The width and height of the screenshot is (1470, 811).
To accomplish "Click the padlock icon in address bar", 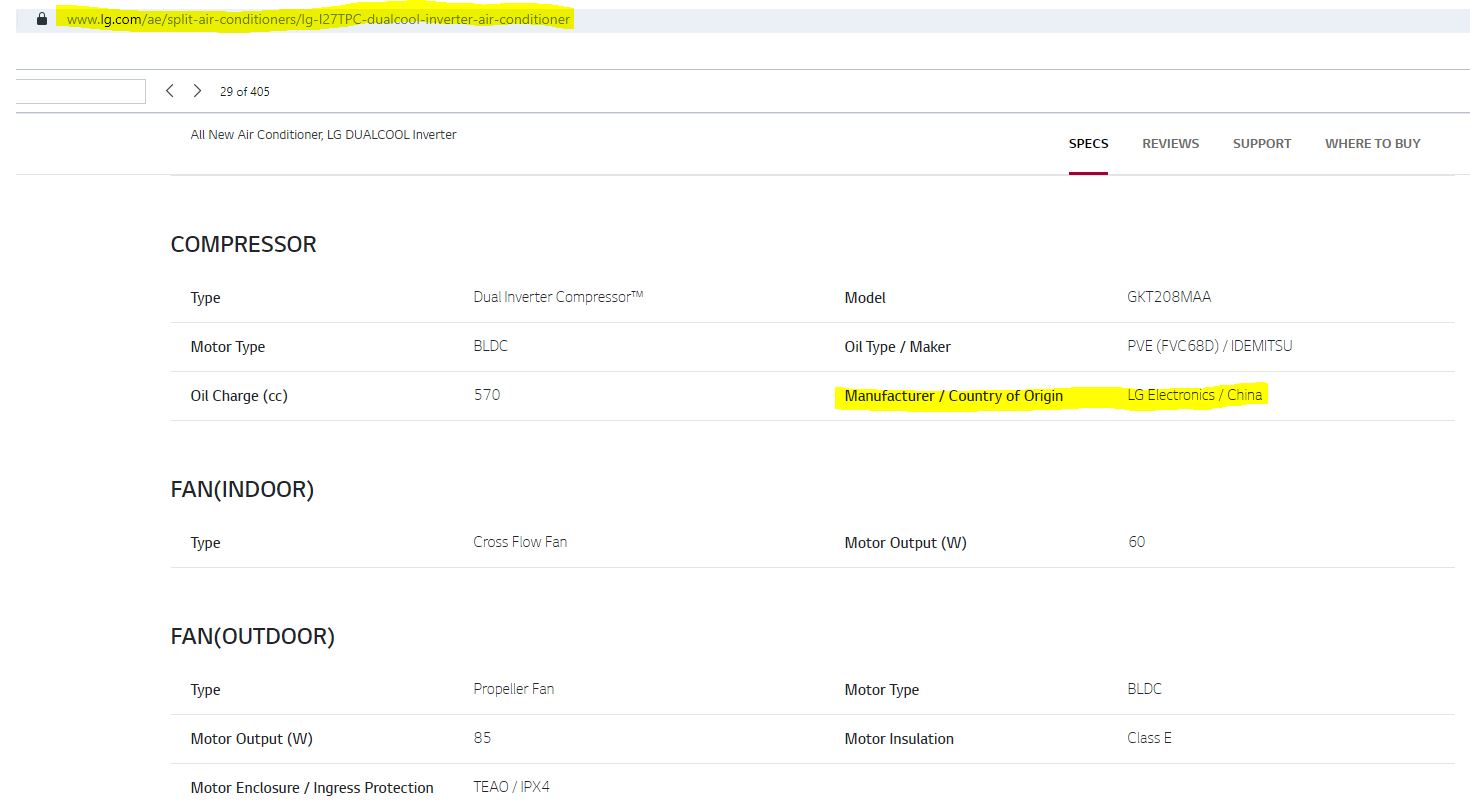I will (x=42, y=19).
